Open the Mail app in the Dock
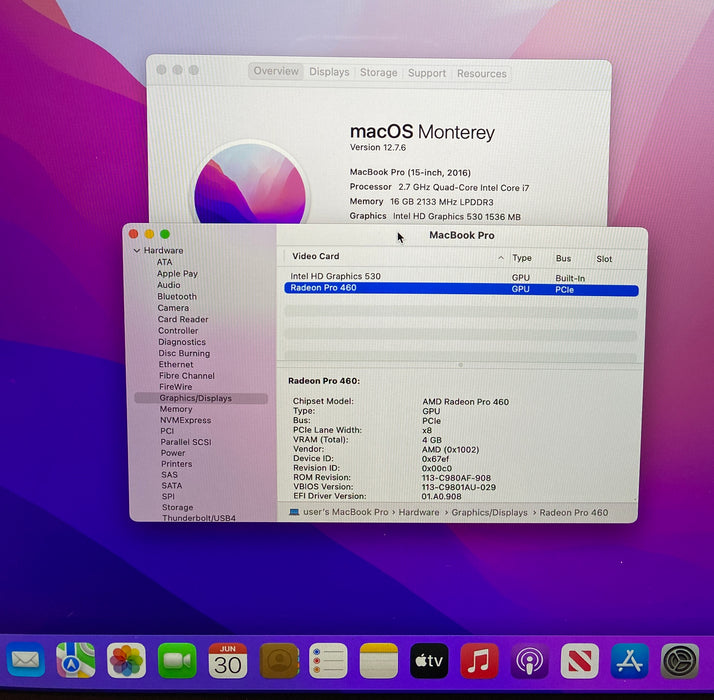This screenshot has height=700, width=714. [x=26, y=660]
